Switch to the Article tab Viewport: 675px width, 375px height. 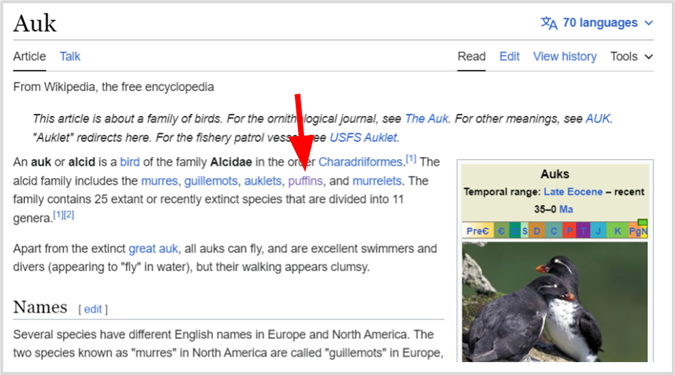coord(29,56)
